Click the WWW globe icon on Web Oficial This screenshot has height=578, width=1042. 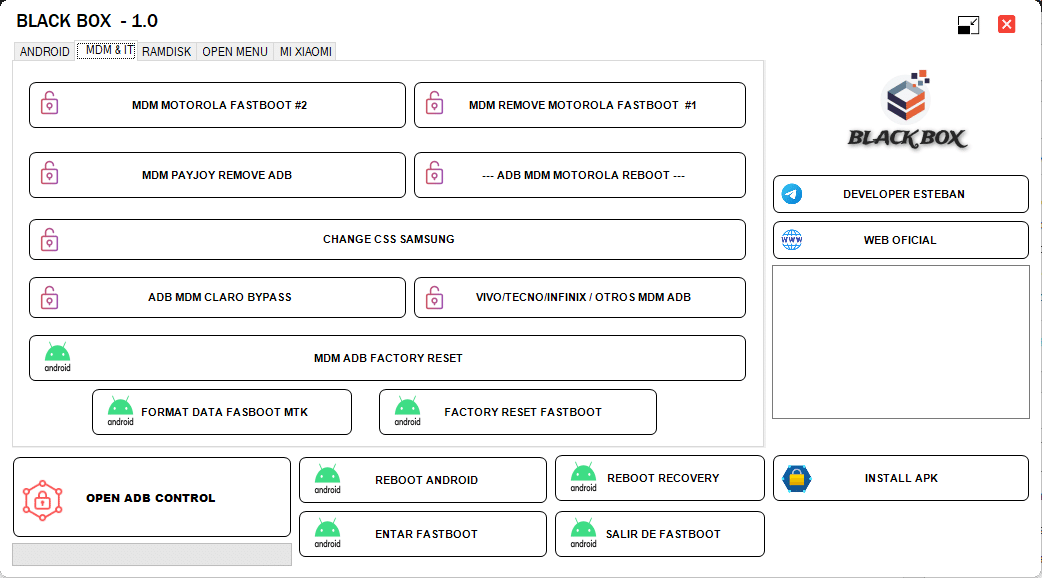[792, 240]
